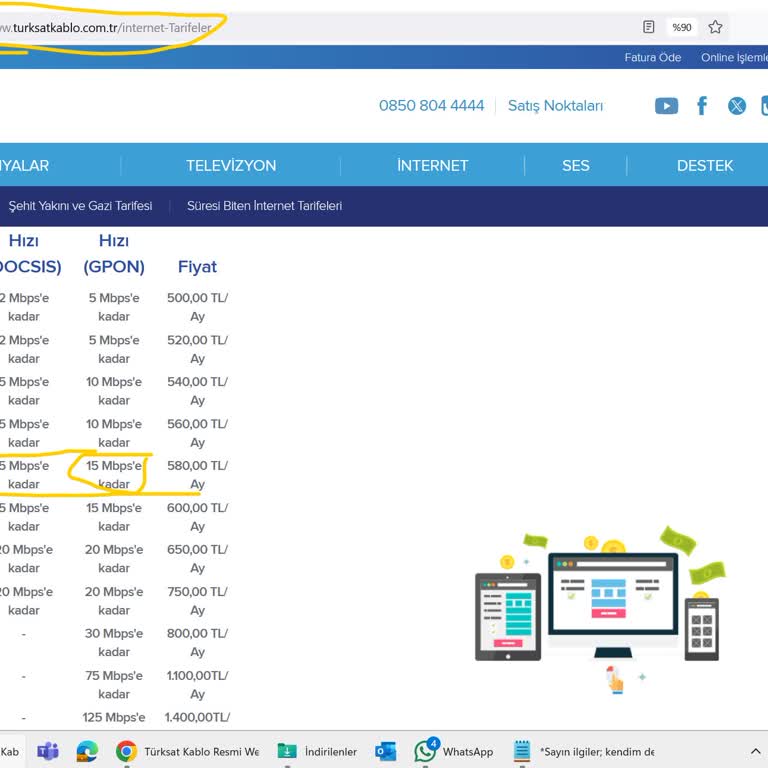The image size is (768, 768).
Task: Open Satış Noktaları link
Action: [555, 106]
